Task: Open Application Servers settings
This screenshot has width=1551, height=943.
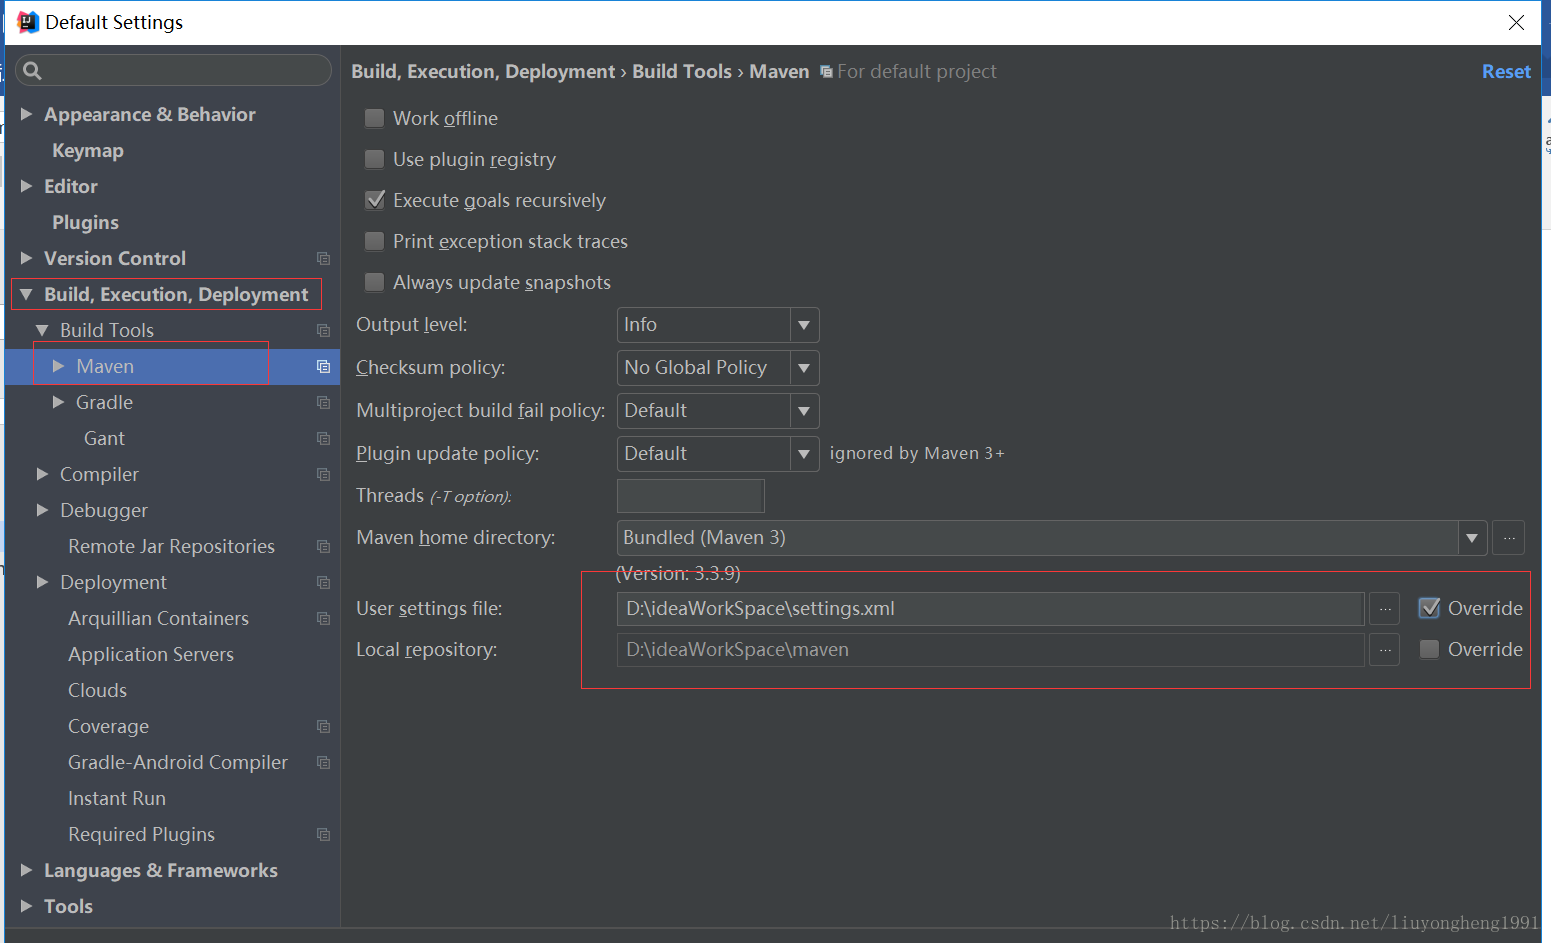Action: (x=151, y=654)
